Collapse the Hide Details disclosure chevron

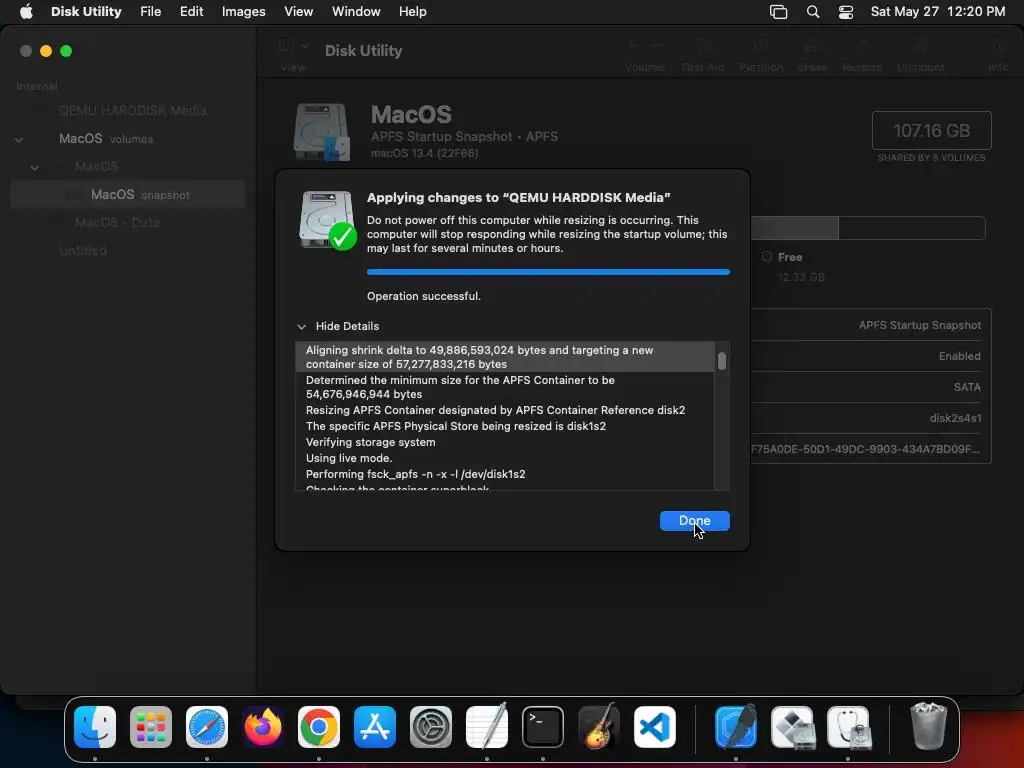301,327
